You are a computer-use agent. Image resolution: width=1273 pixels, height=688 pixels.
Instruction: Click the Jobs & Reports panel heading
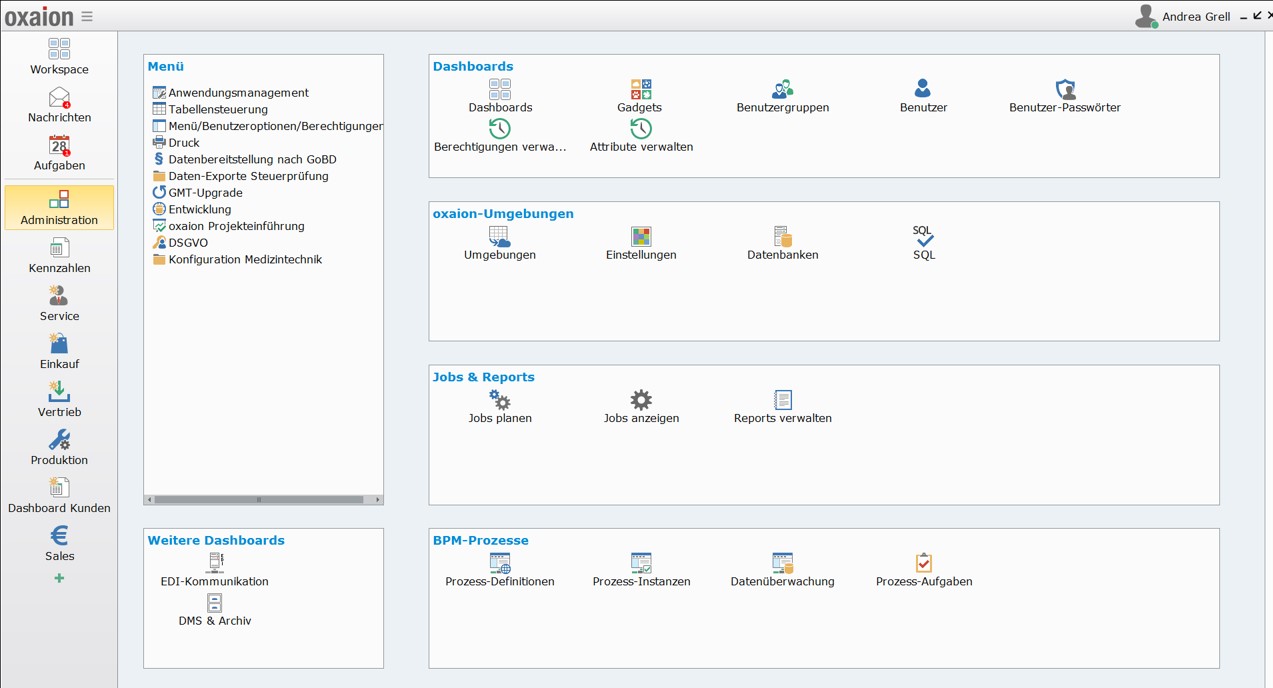tap(484, 377)
